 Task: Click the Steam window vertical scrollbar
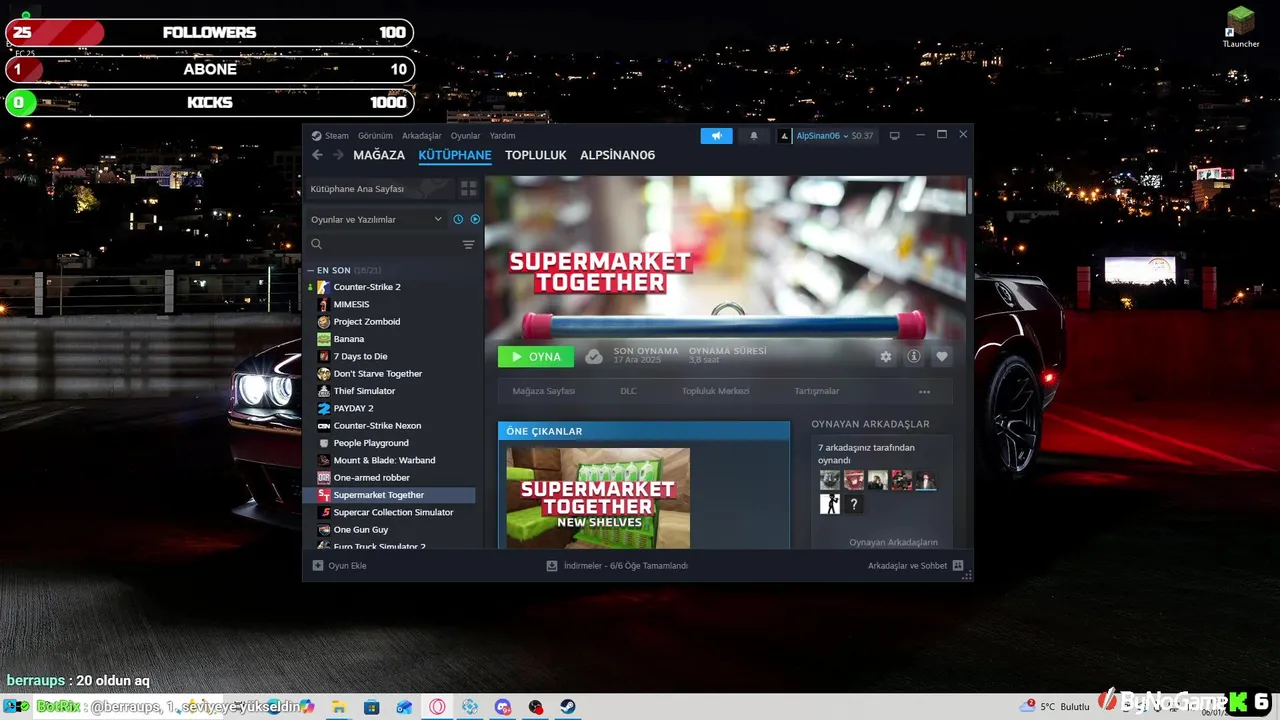point(969,196)
